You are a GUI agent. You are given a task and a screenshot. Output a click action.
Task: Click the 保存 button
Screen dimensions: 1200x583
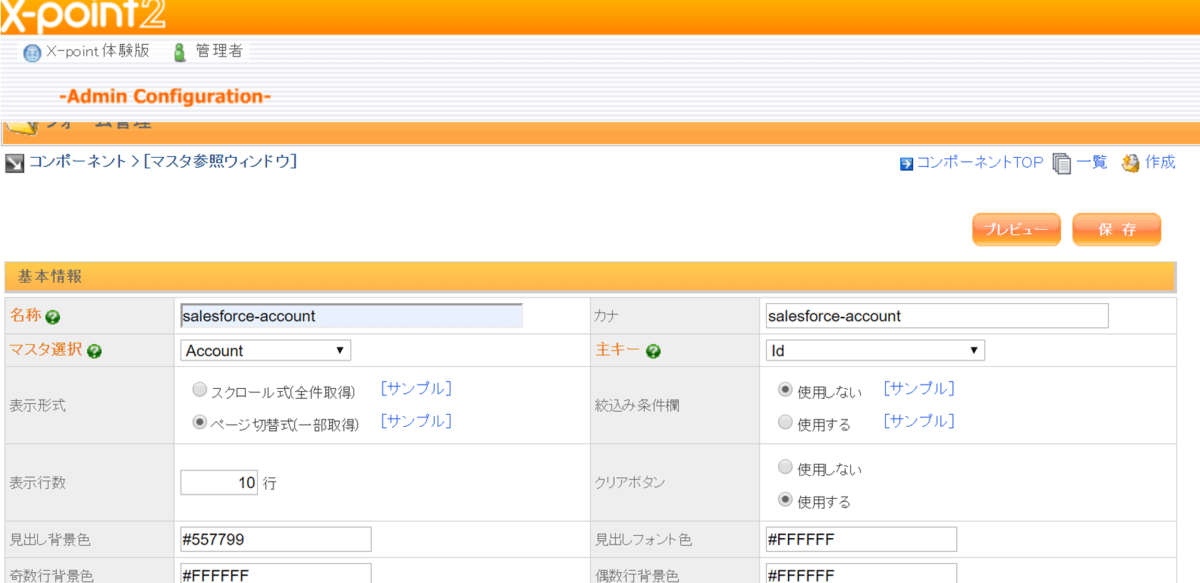[x=1117, y=229]
